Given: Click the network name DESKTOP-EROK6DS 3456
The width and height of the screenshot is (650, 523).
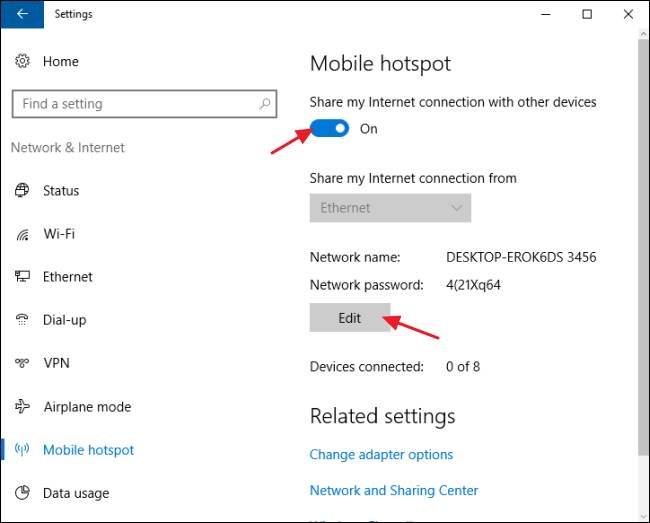Looking at the screenshot, I should click(x=521, y=257).
